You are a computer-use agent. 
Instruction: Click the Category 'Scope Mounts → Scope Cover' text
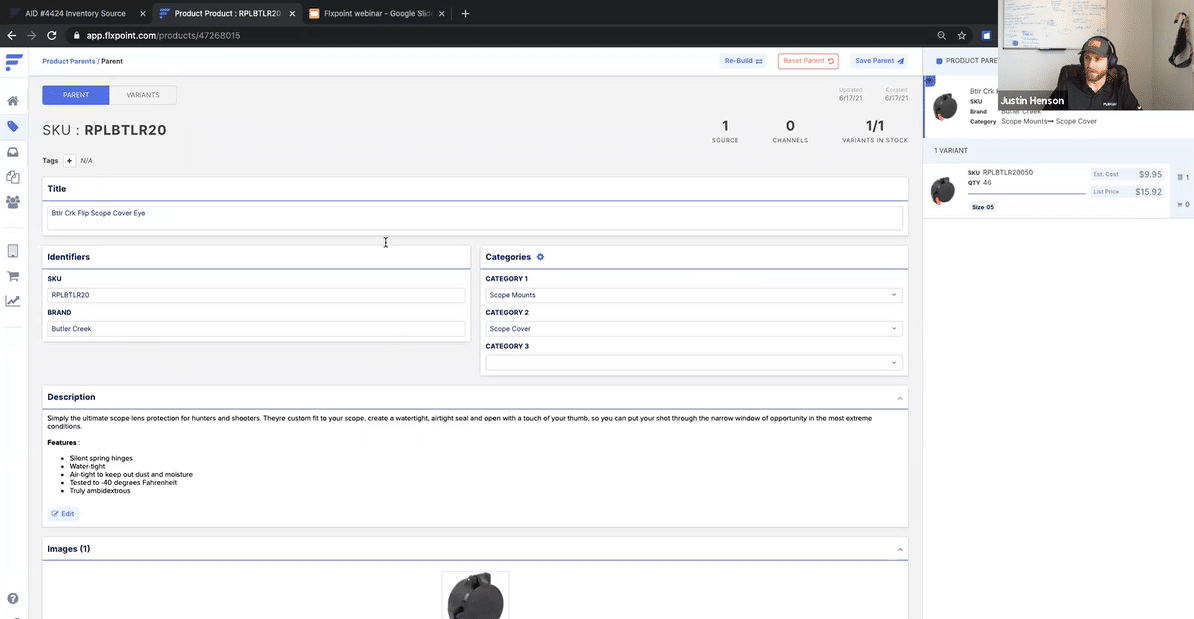coord(1049,122)
